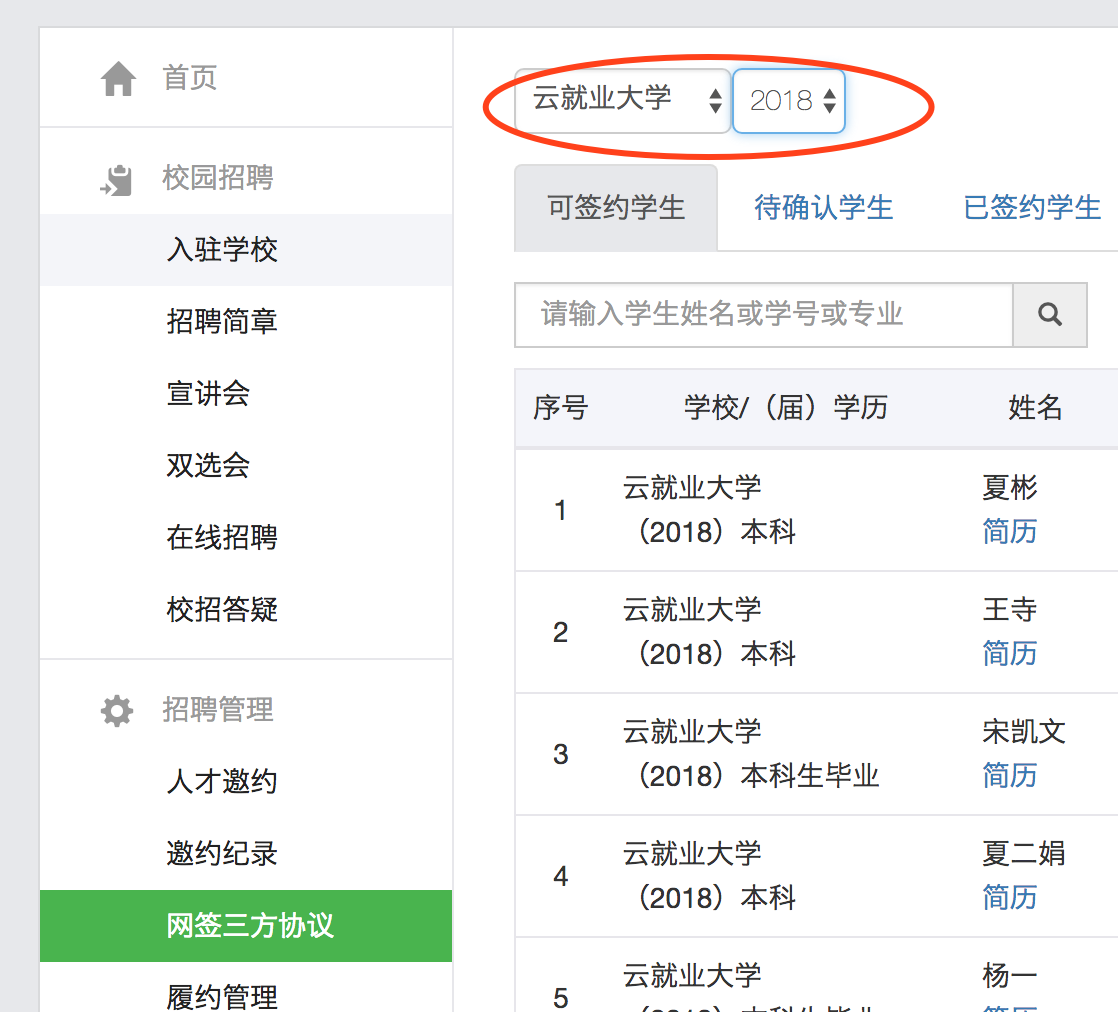The width and height of the screenshot is (1118, 1012).
Task: Open the 2018 year dropdown
Action: pos(789,101)
